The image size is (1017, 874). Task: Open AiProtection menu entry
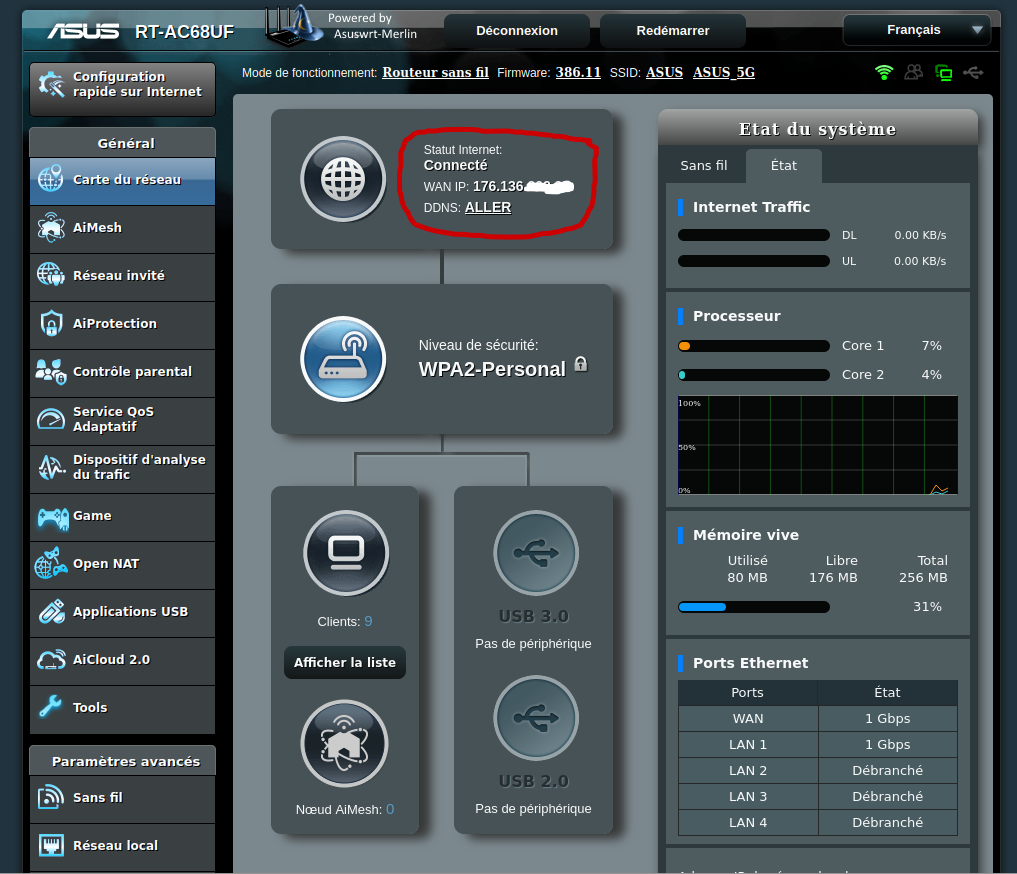click(x=123, y=325)
